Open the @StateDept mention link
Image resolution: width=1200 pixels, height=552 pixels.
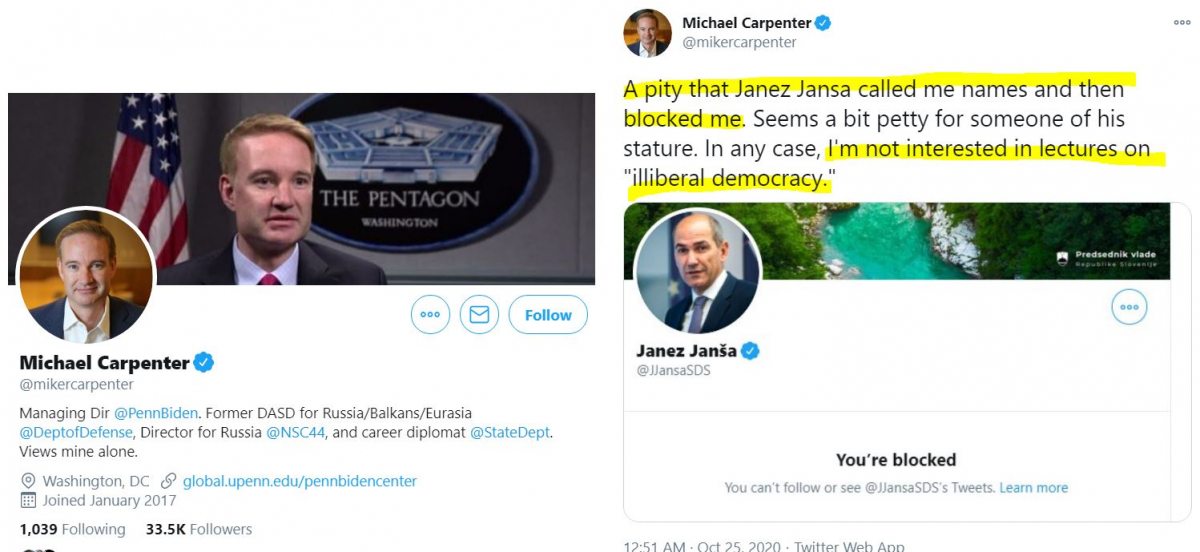pos(510,432)
